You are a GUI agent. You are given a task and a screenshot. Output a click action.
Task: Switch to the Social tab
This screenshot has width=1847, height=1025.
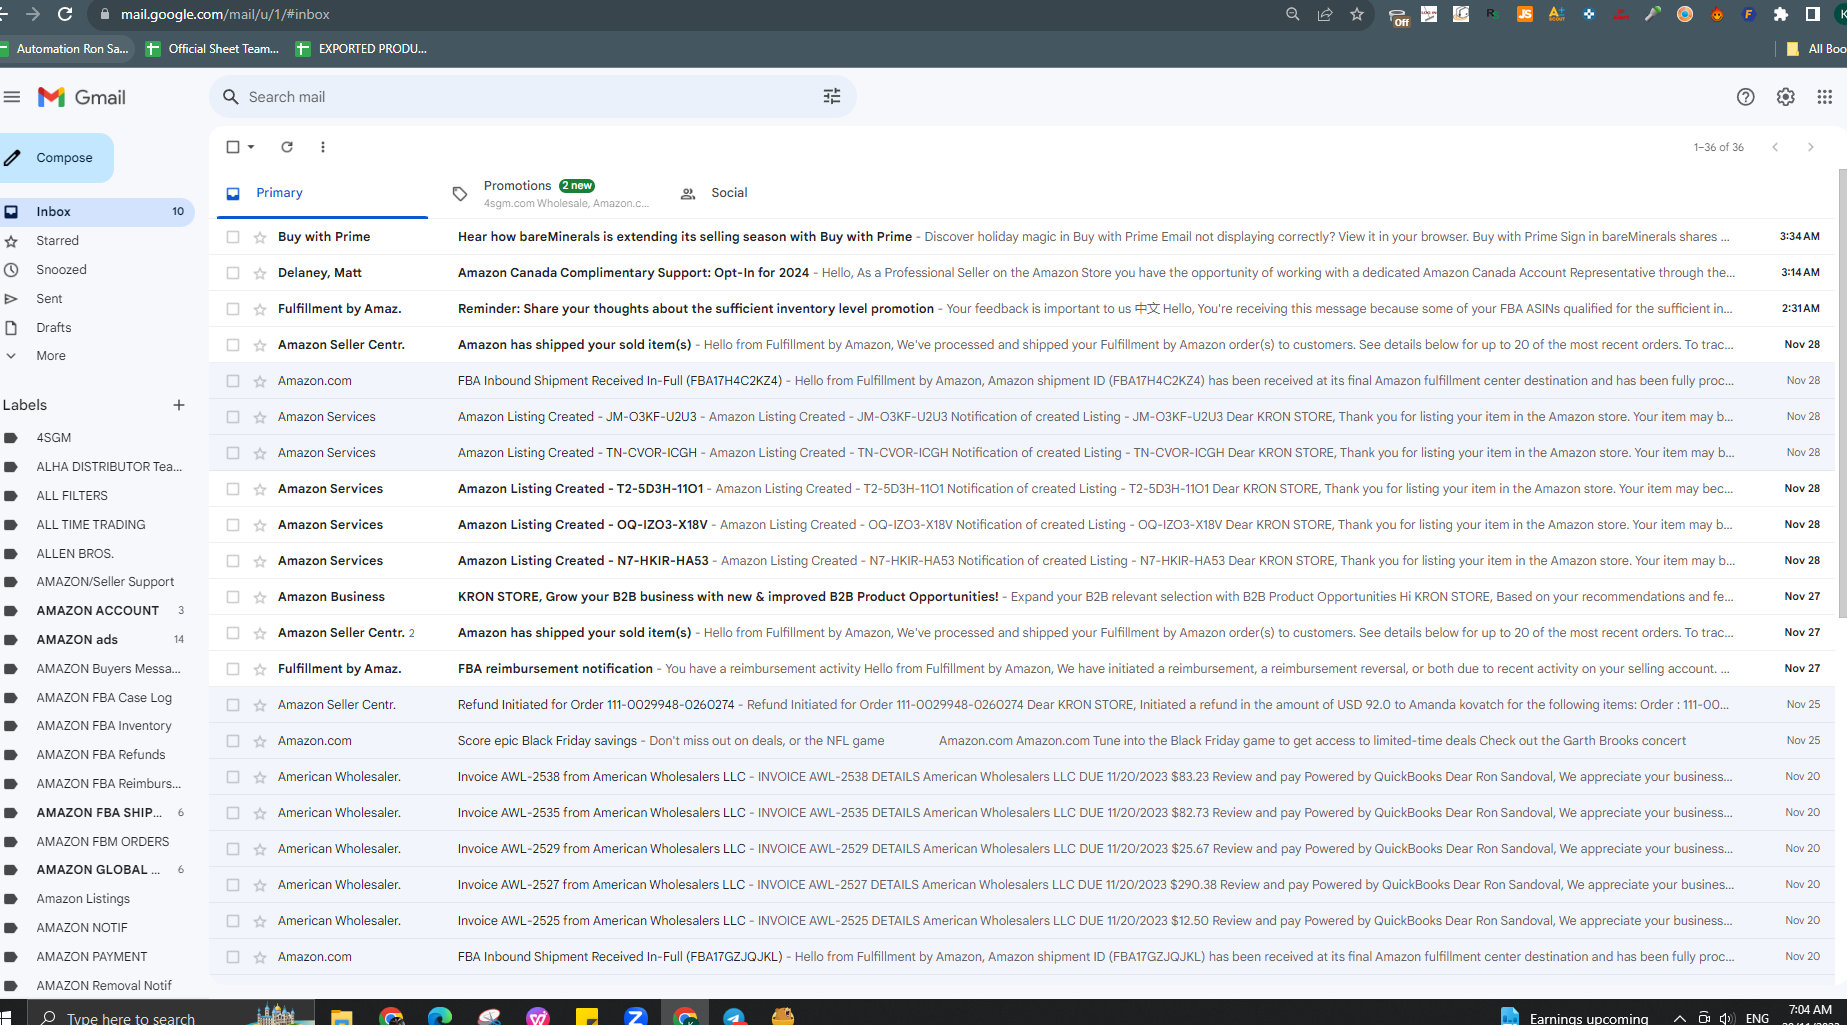728,193
